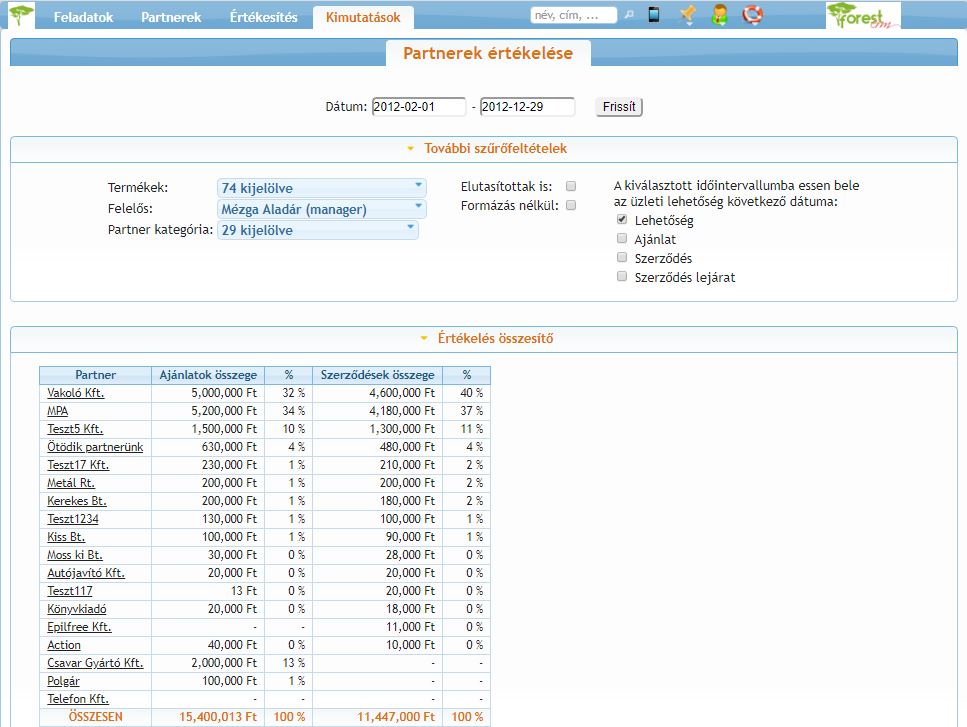Click the lifebuoy help icon
The height and width of the screenshot is (727, 967).
click(752, 15)
